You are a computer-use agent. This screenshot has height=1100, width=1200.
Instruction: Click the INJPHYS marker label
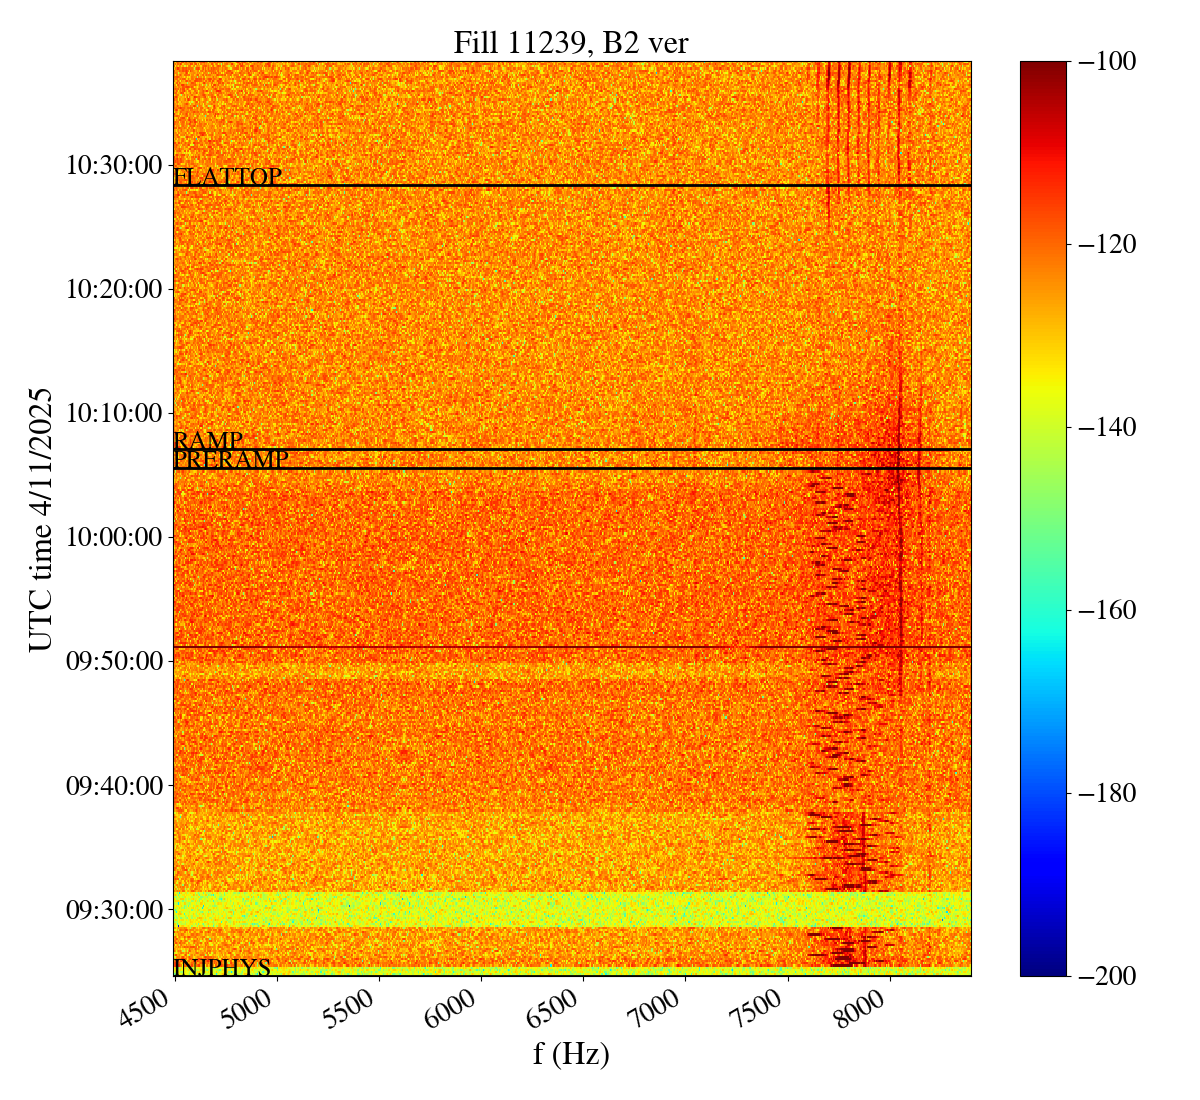coord(222,968)
